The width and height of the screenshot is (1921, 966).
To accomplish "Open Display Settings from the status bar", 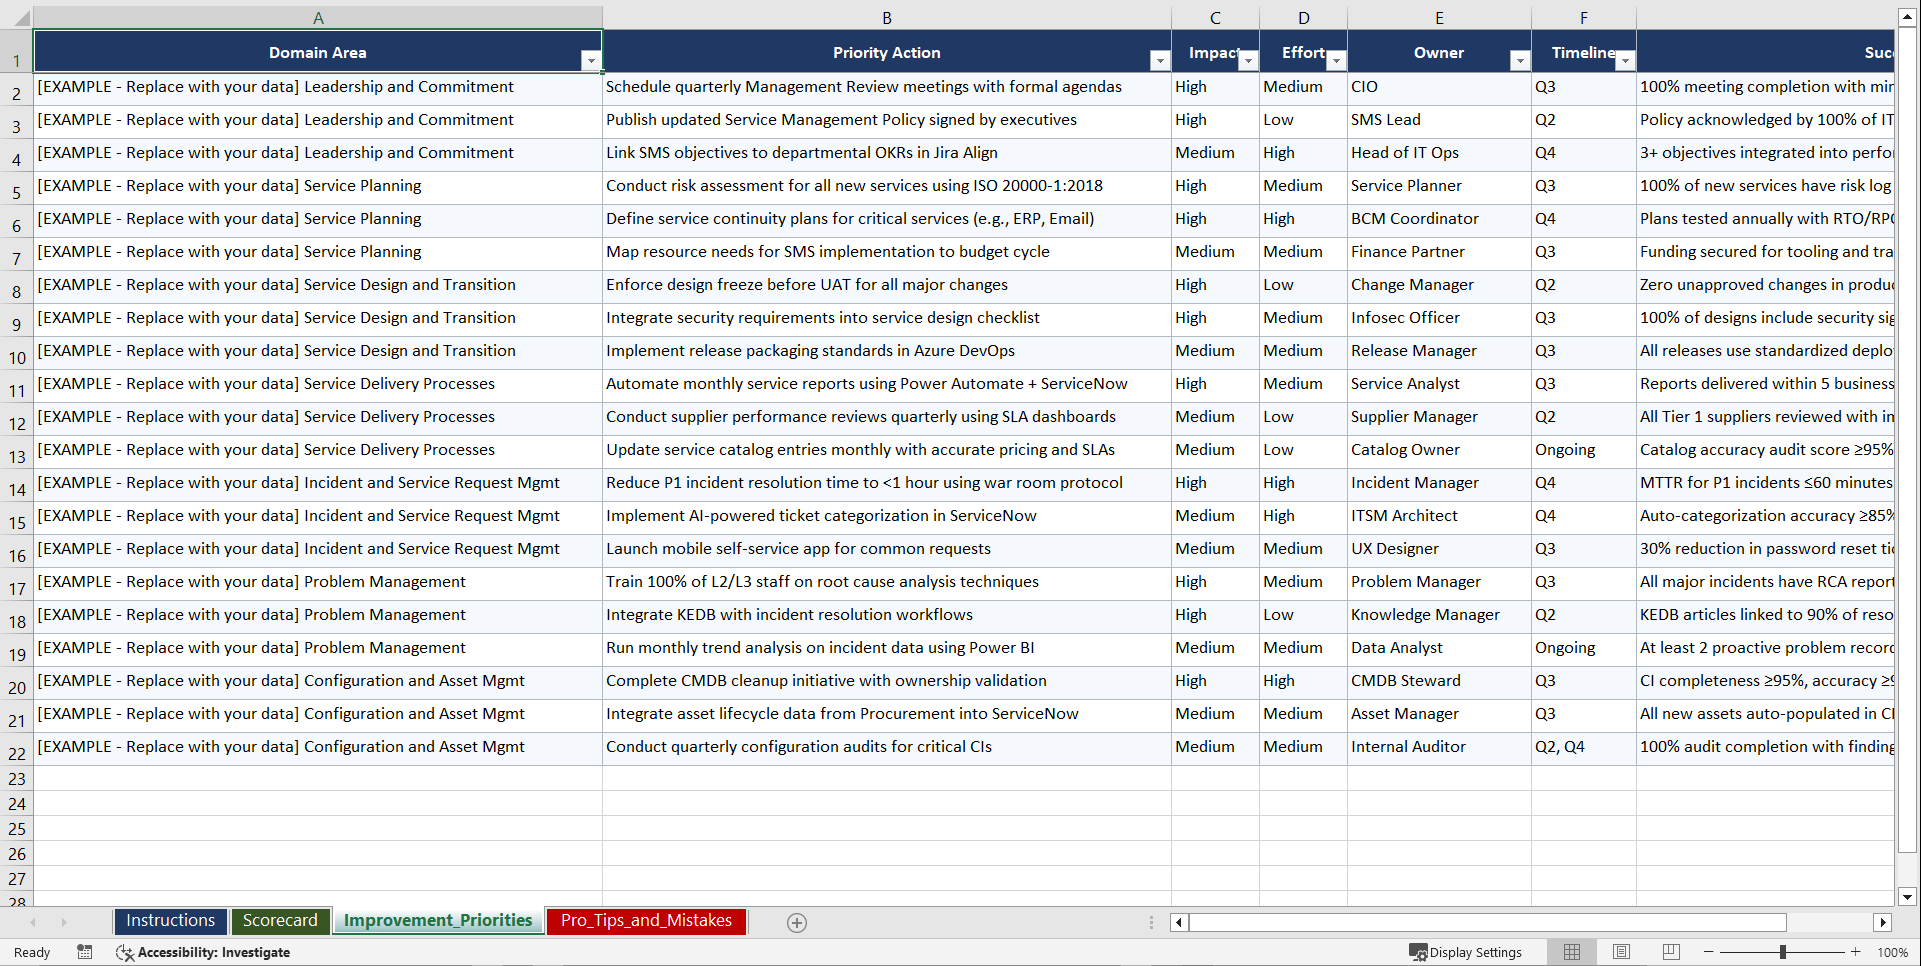I will point(1466,952).
